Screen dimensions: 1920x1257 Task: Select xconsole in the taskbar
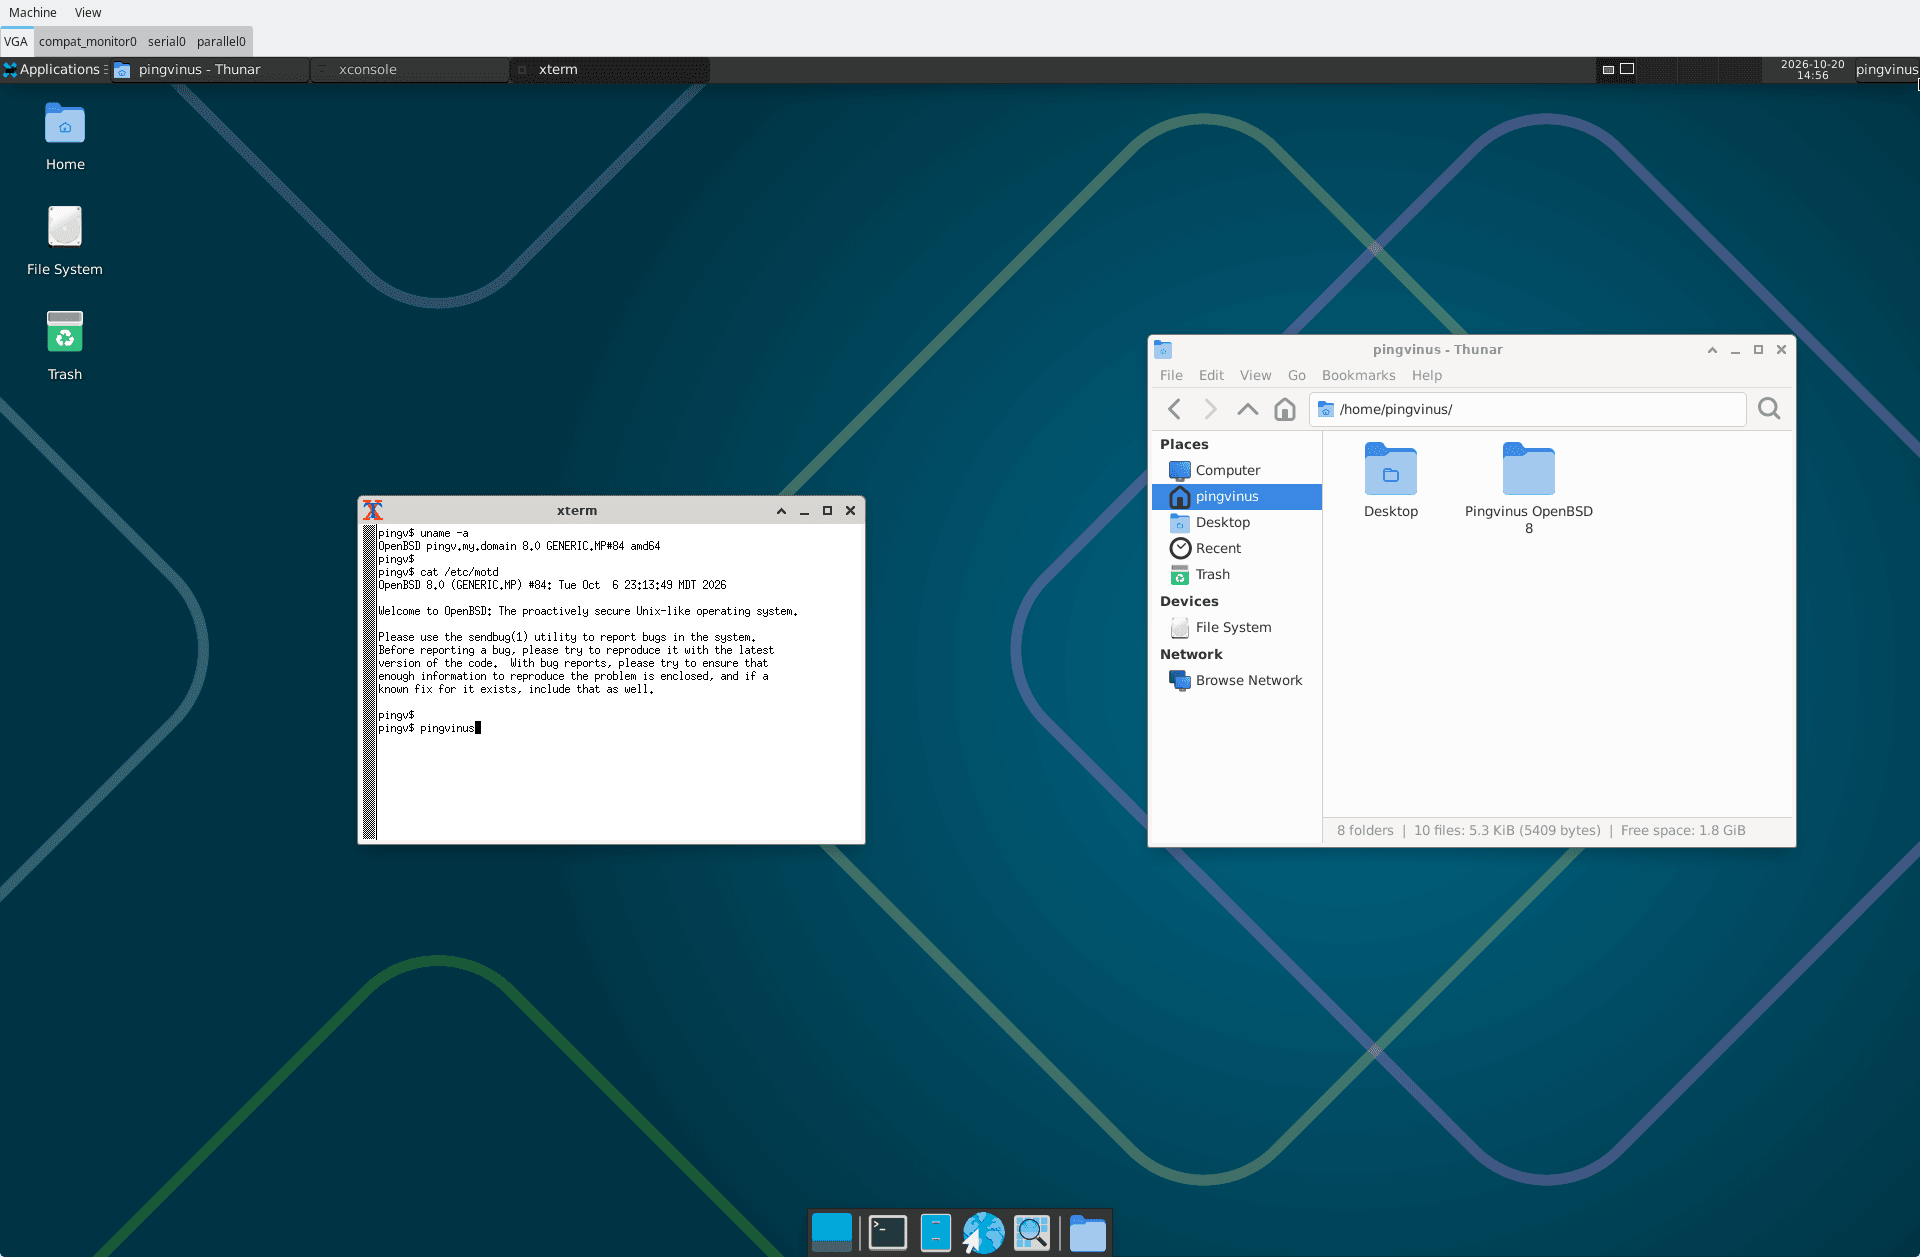(410, 69)
